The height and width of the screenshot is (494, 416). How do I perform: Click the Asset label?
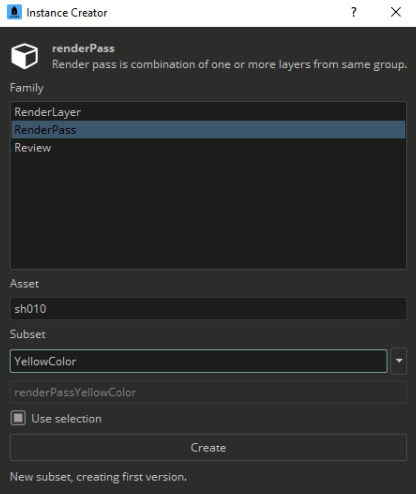pyautogui.click(x=24, y=284)
